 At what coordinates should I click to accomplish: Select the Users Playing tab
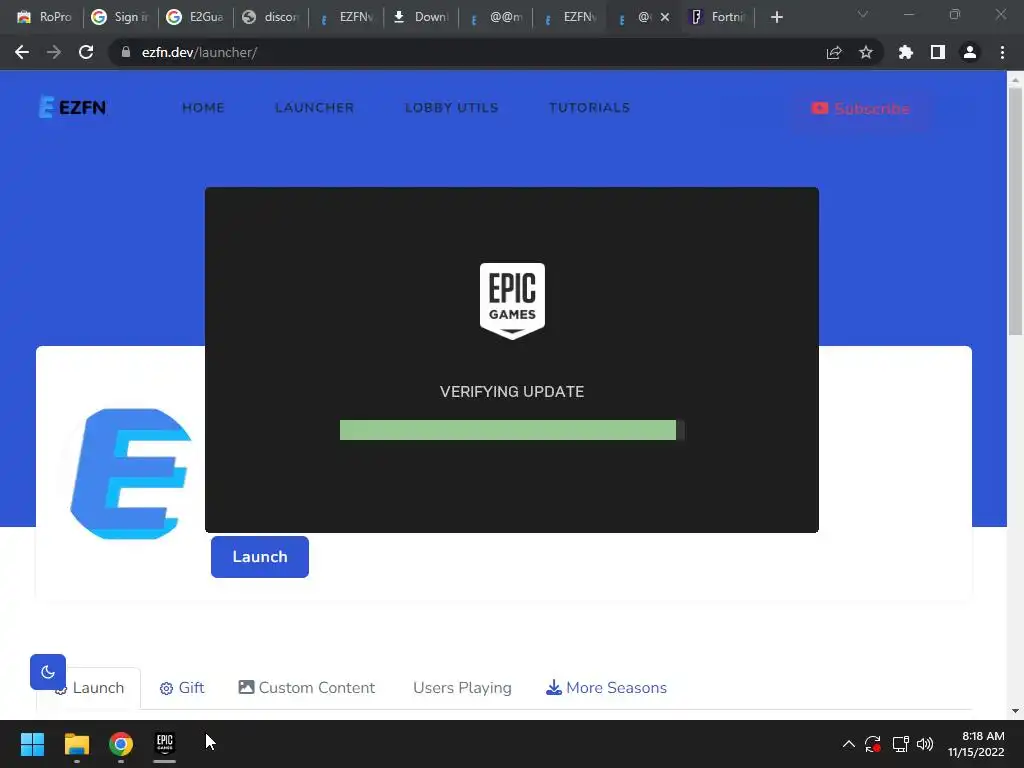462,688
